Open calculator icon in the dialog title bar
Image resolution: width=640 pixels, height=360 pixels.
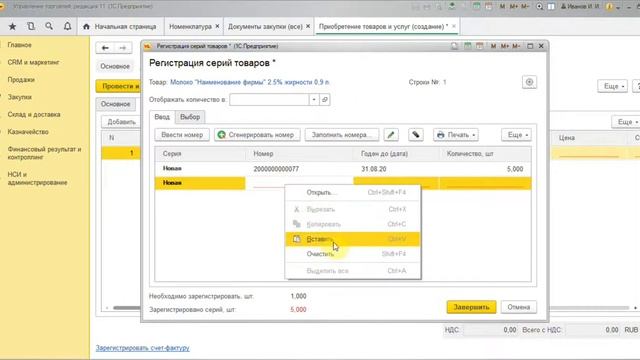467,46
